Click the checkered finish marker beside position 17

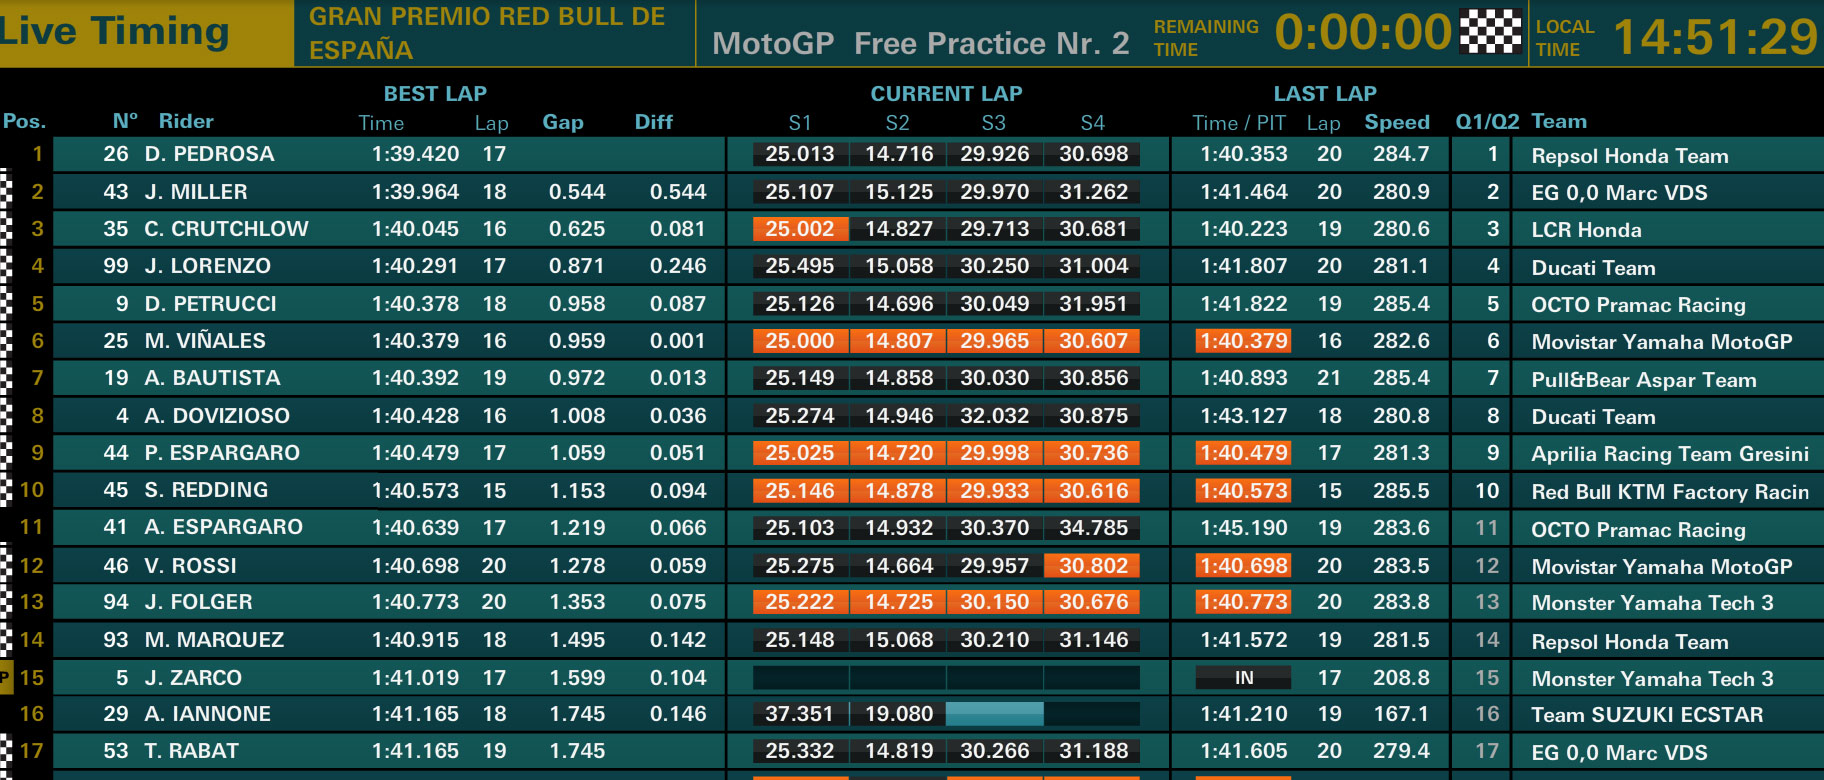[5, 751]
